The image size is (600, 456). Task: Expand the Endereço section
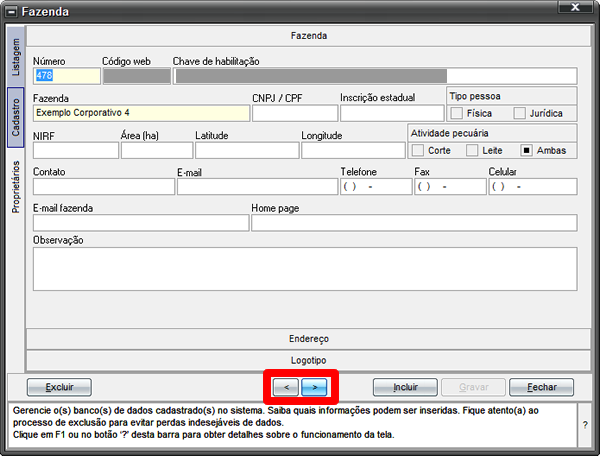[308, 339]
